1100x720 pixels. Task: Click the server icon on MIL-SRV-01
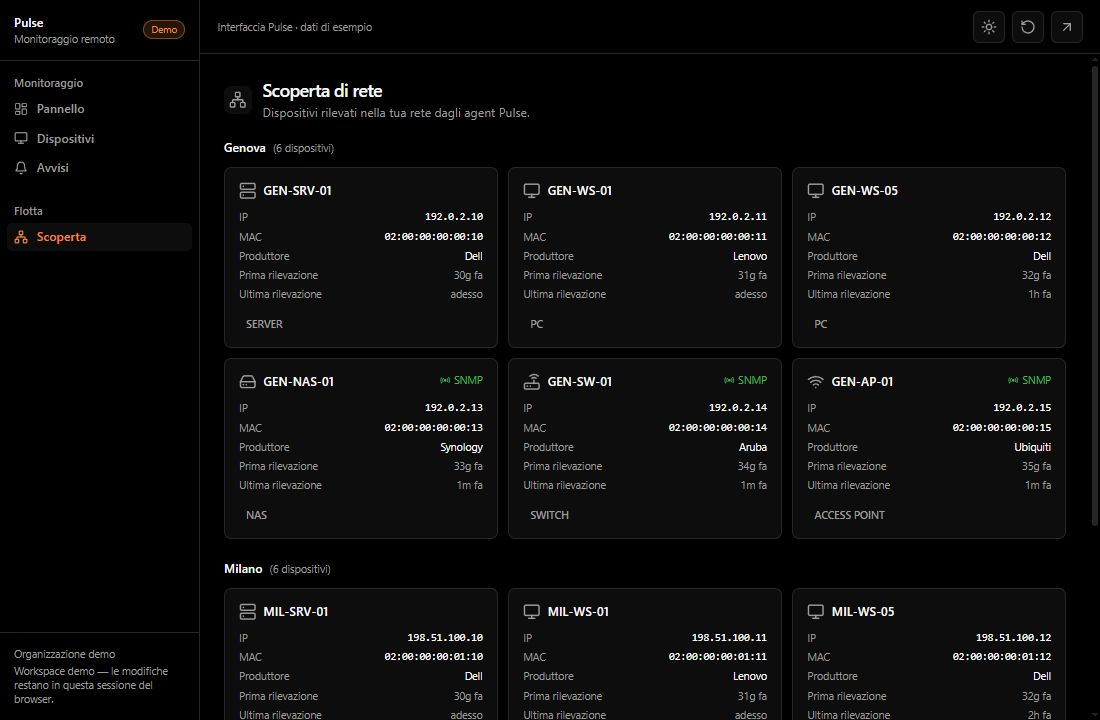[x=248, y=611]
